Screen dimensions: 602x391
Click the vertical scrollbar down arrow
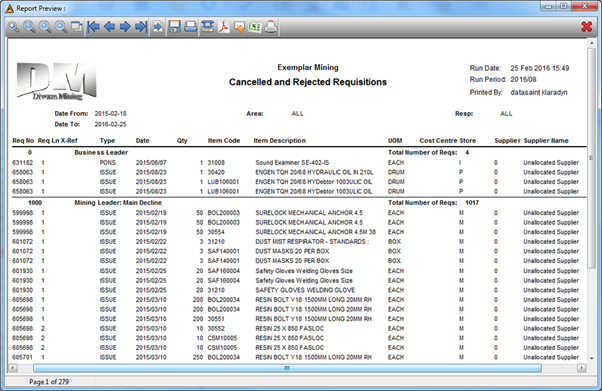click(x=591, y=358)
